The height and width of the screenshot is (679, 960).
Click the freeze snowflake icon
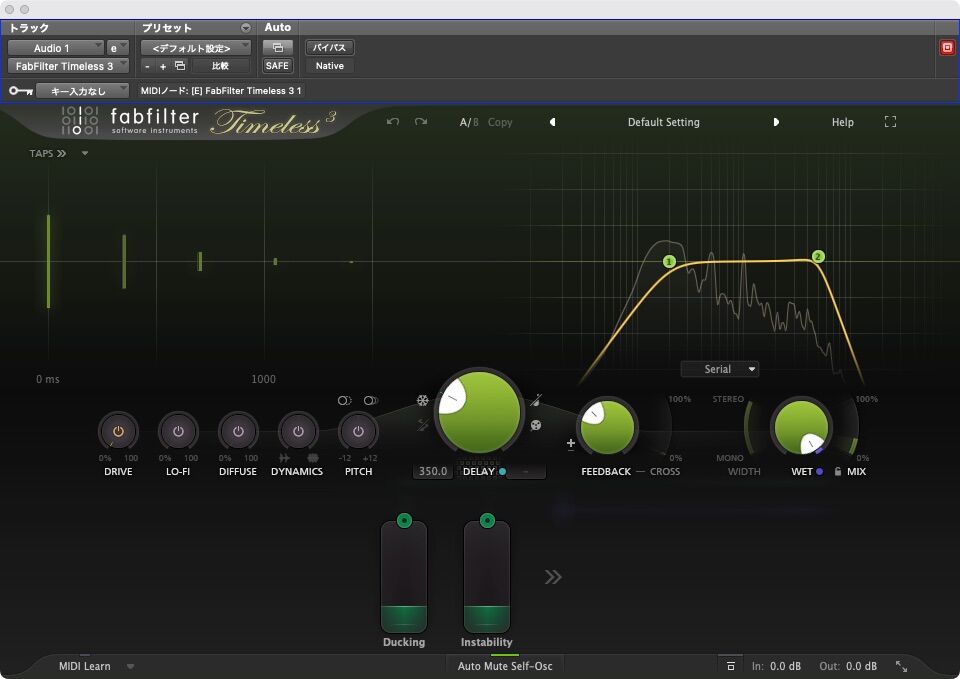coord(422,400)
